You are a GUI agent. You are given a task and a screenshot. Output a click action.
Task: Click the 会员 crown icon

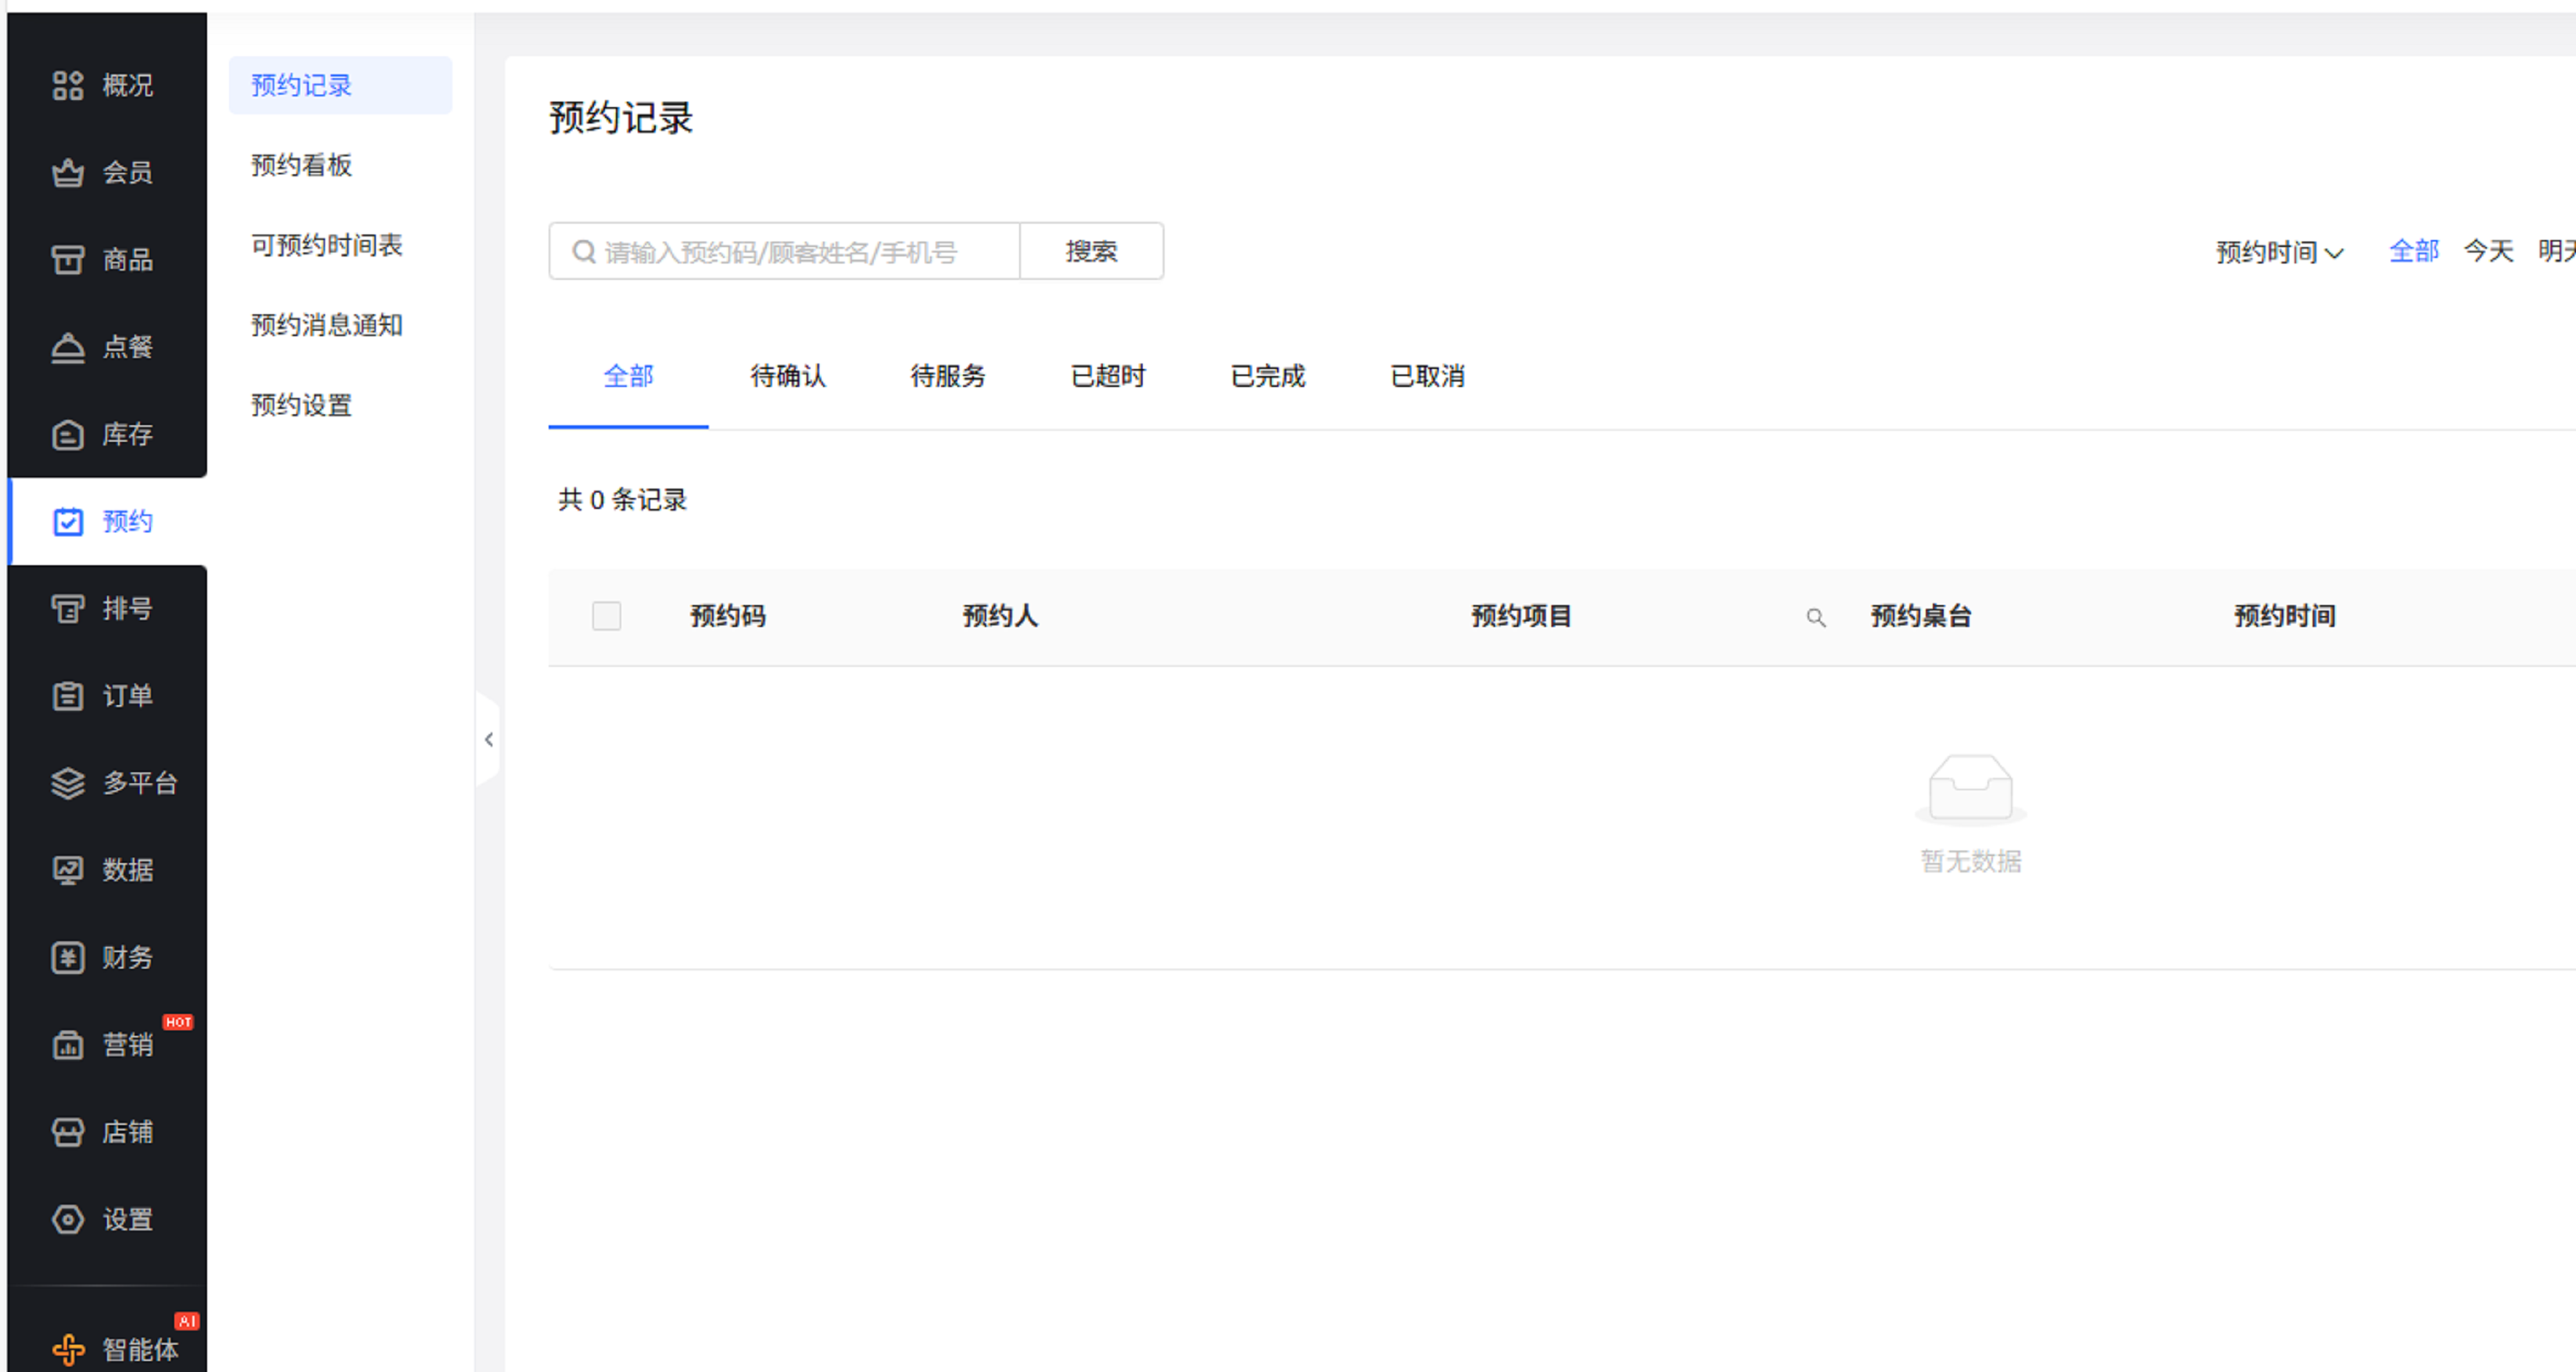(68, 173)
